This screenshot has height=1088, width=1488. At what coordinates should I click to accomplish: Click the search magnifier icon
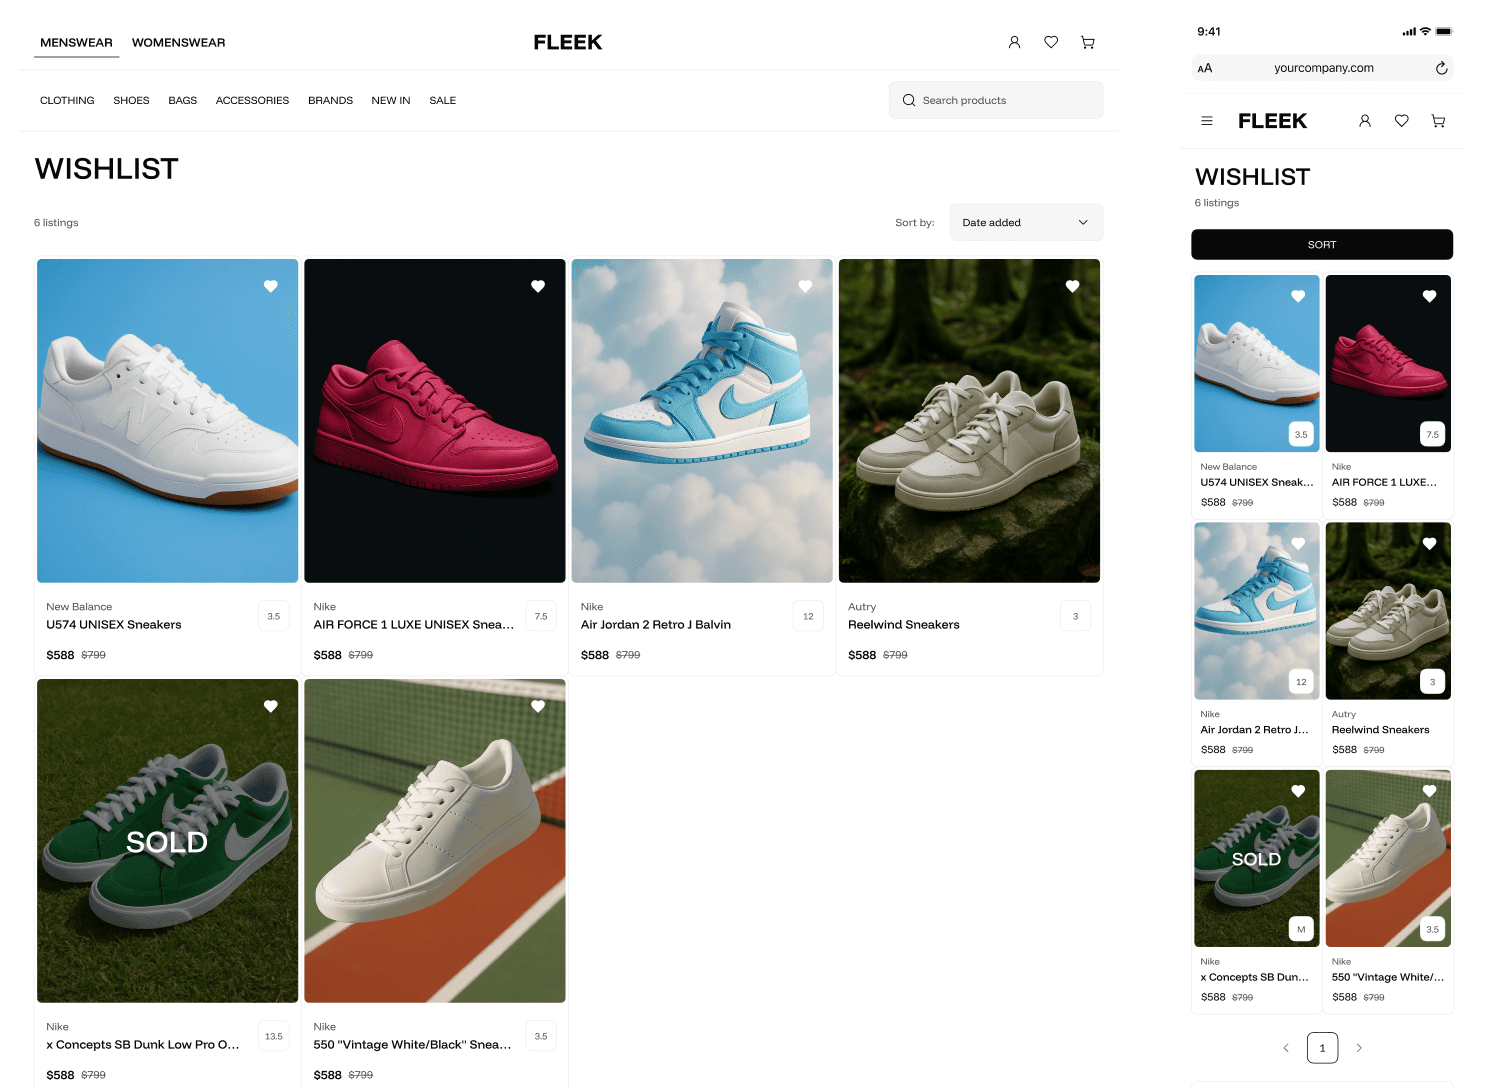(909, 100)
